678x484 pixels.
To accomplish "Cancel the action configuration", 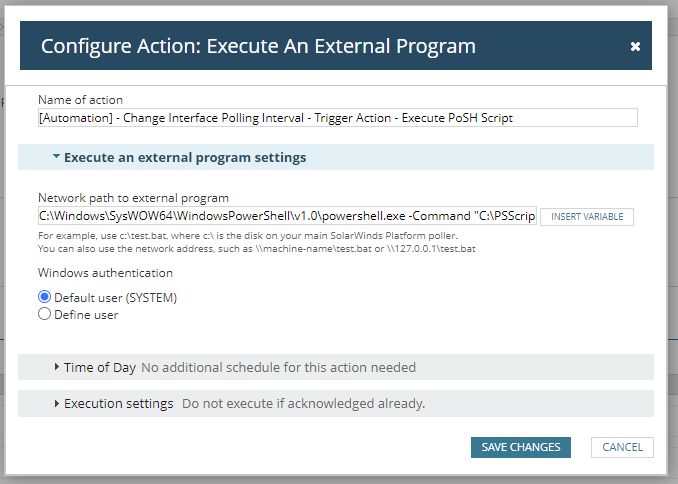I will point(622,447).
